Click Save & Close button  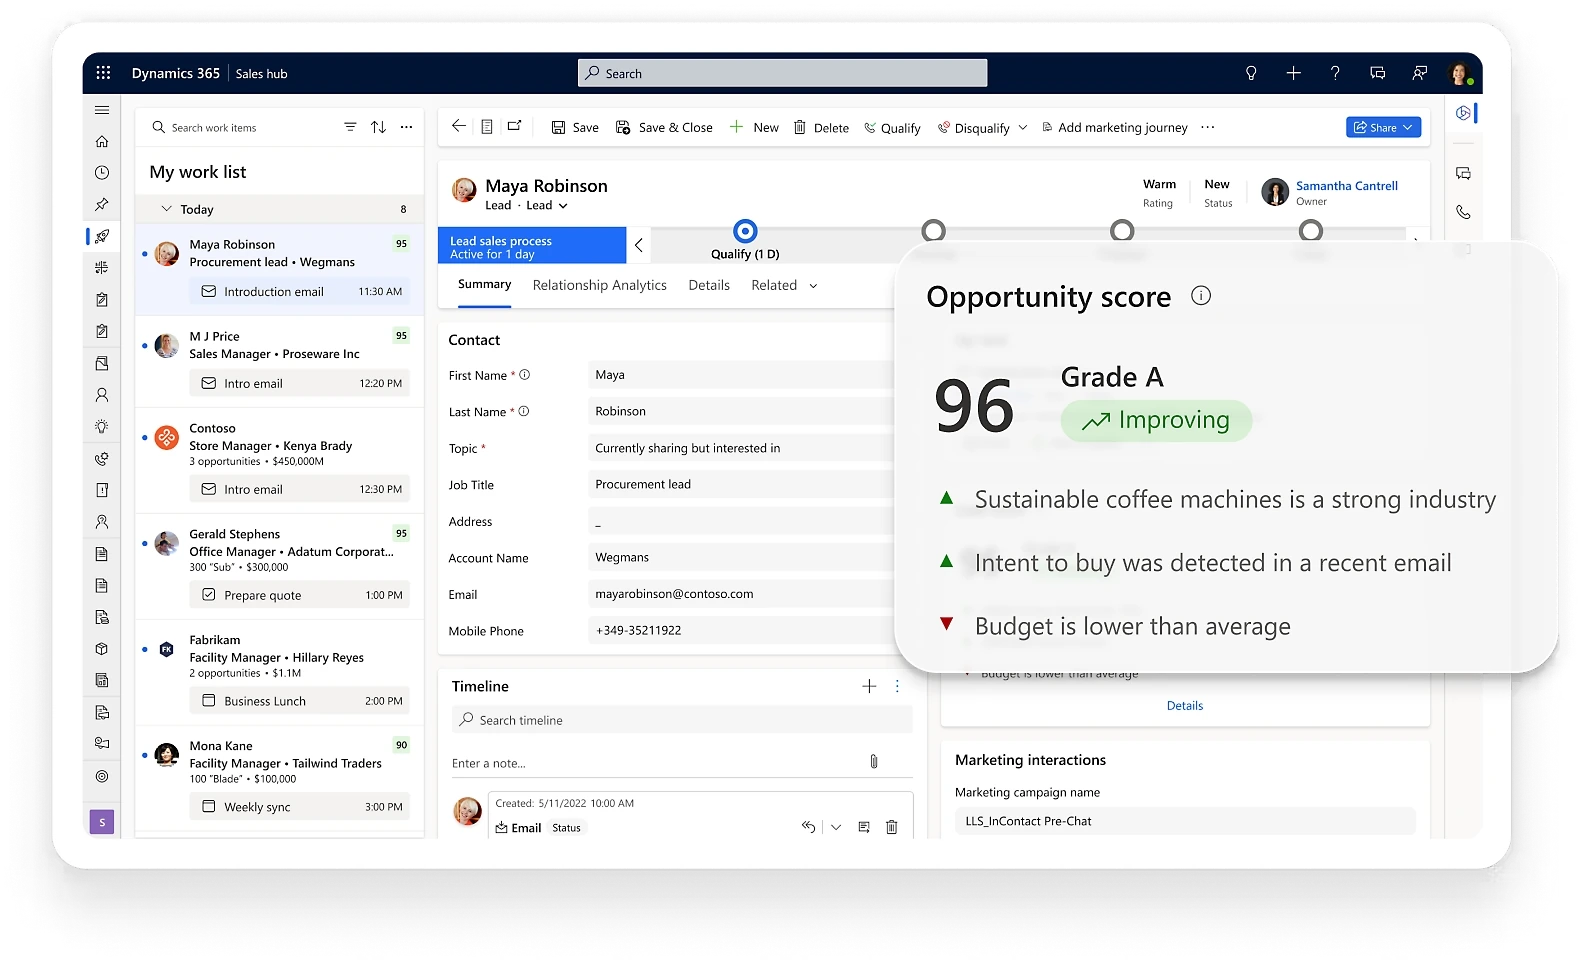click(x=664, y=127)
